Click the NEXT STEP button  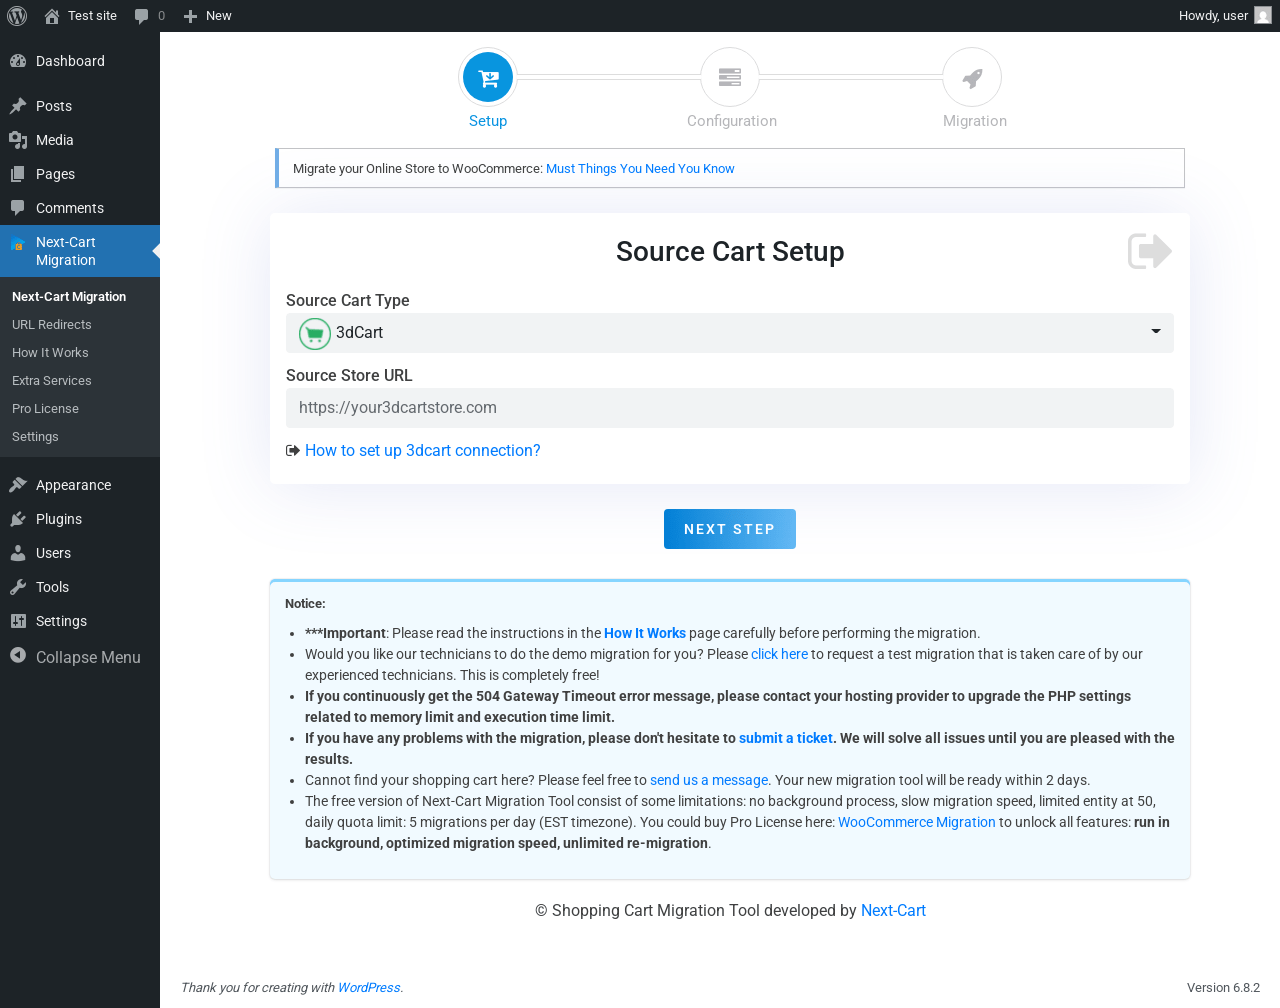point(730,529)
